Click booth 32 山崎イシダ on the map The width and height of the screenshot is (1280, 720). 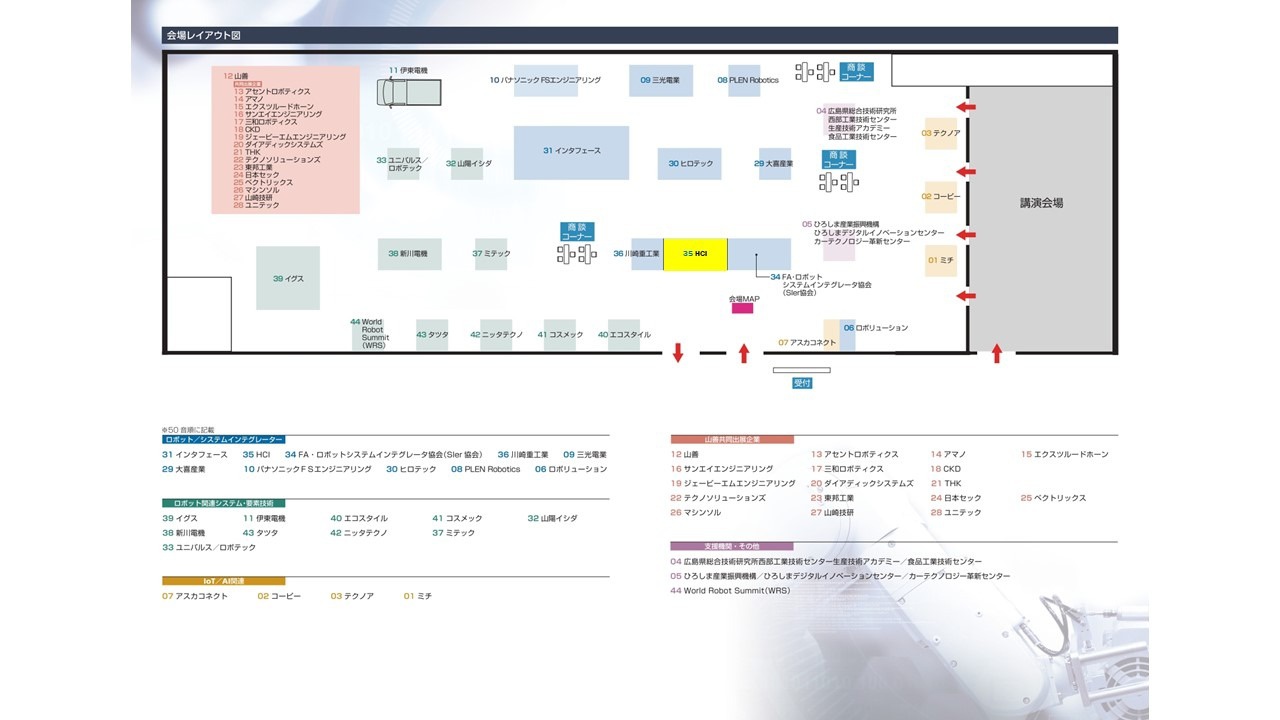466,163
